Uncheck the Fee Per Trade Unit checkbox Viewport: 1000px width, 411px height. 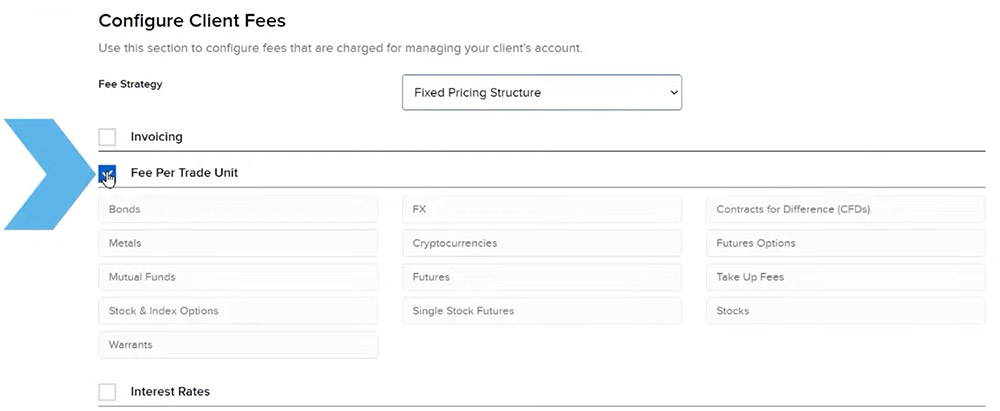point(107,173)
